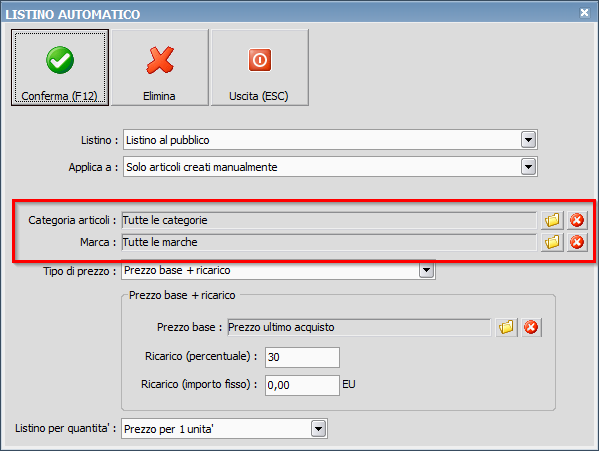Click the Uscita (ESC) power icon button
The height and width of the screenshot is (451, 599).
[260, 68]
